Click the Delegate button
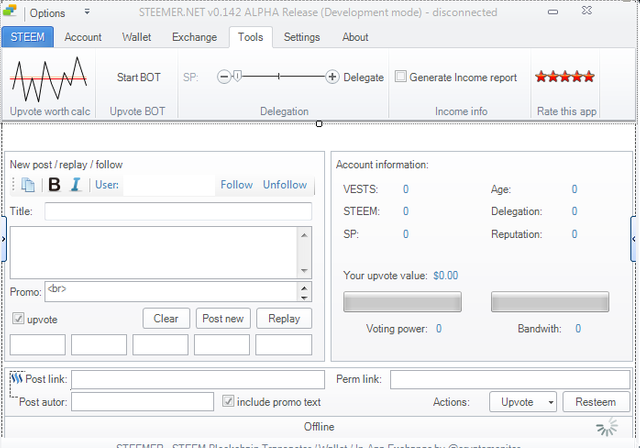Viewport: 640px width, 448px height. 363,77
